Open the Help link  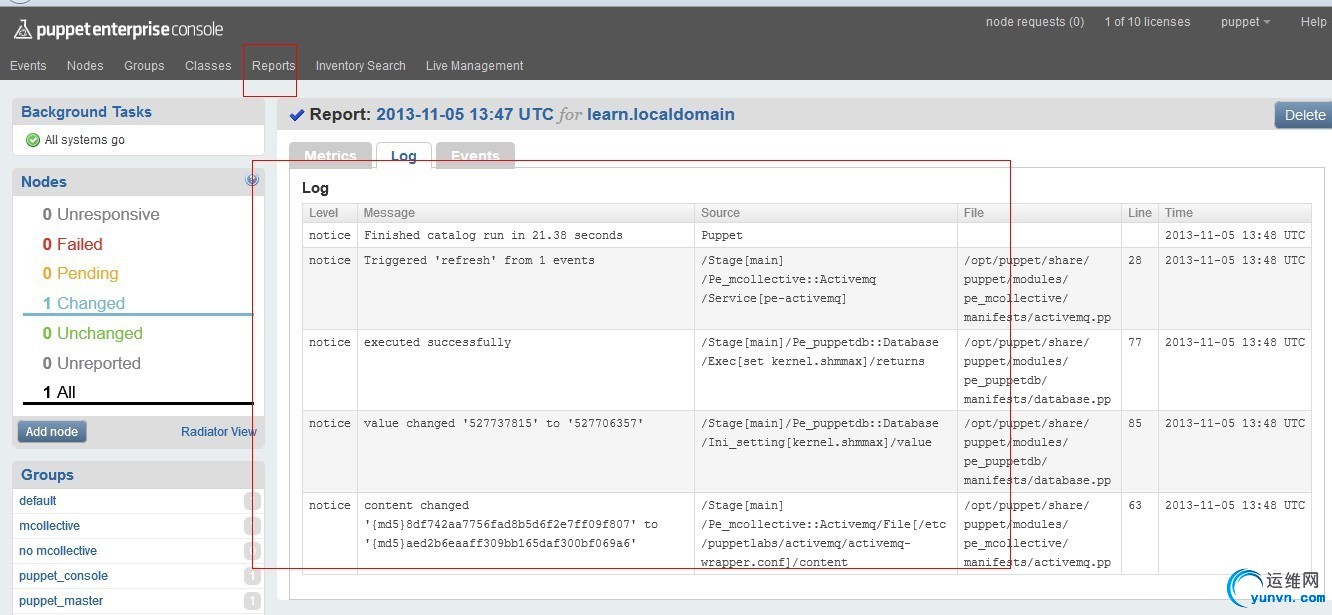click(x=1313, y=22)
